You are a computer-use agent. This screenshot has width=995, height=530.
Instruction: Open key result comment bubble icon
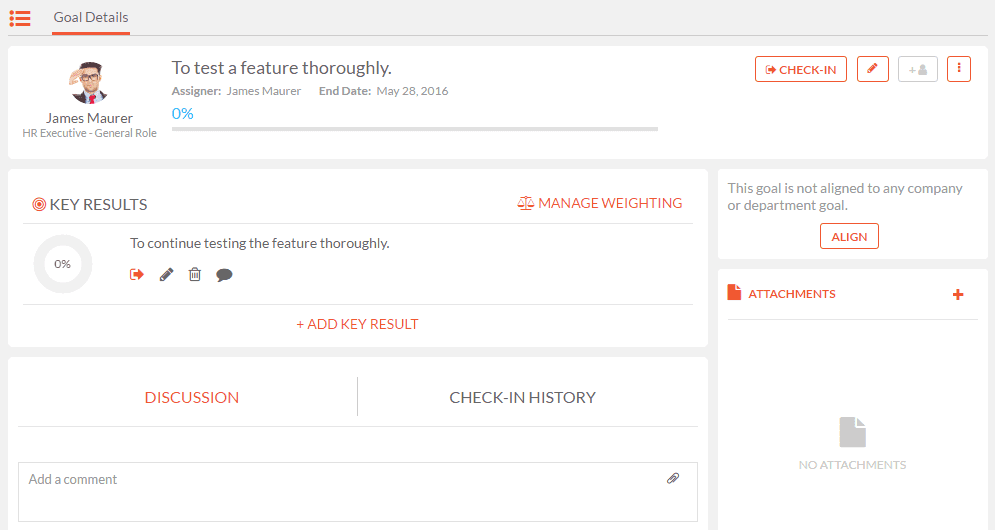(224, 275)
